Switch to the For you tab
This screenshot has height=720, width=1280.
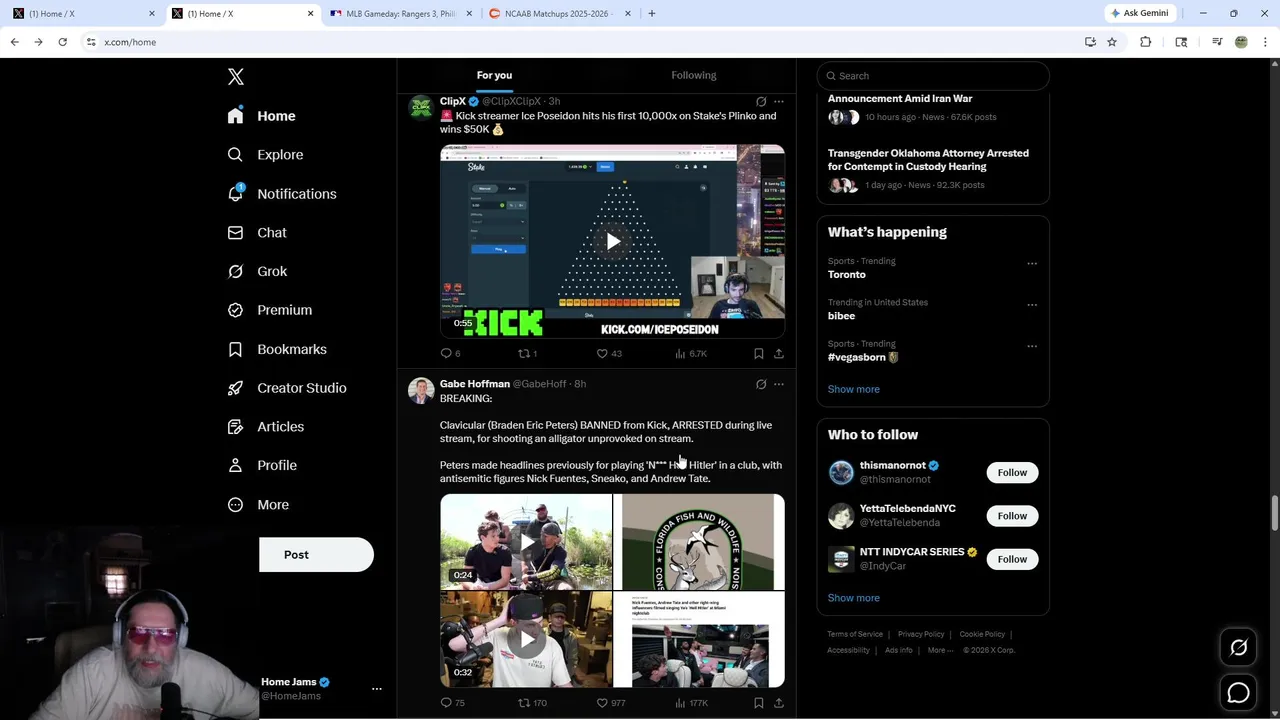pyautogui.click(x=494, y=75)
